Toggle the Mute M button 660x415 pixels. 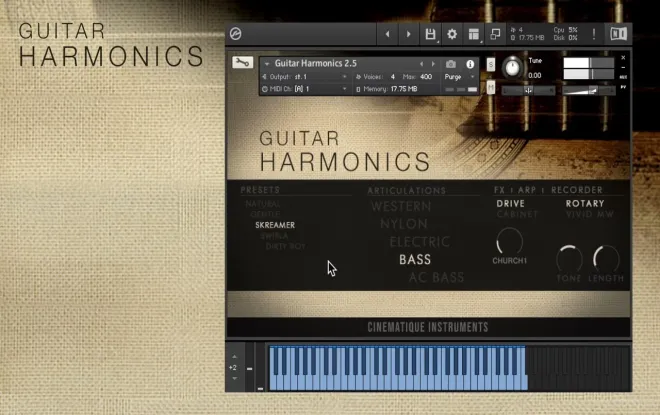click(491, 88)
